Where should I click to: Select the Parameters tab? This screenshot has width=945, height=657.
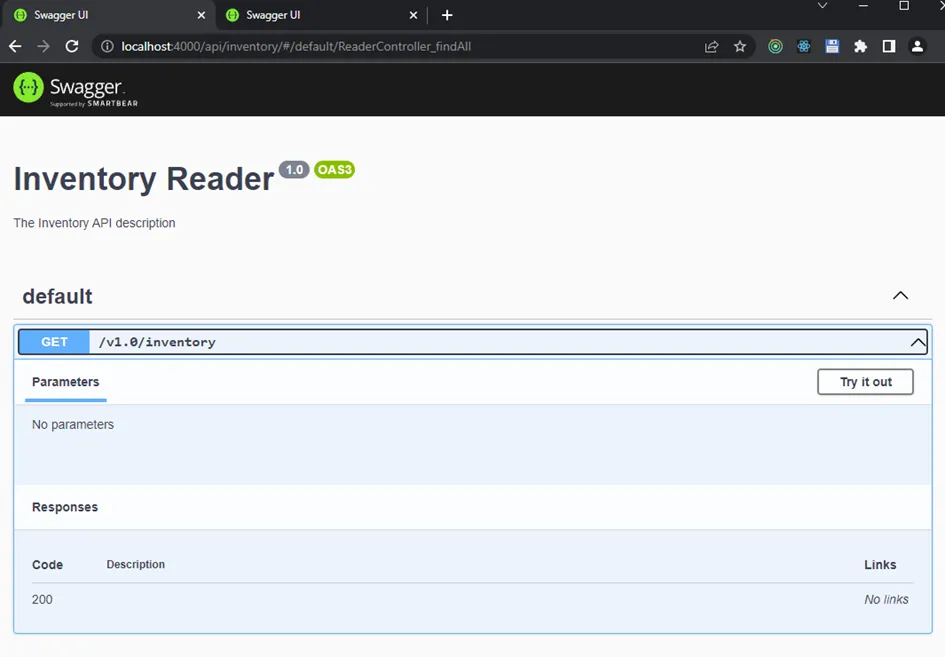66,382
